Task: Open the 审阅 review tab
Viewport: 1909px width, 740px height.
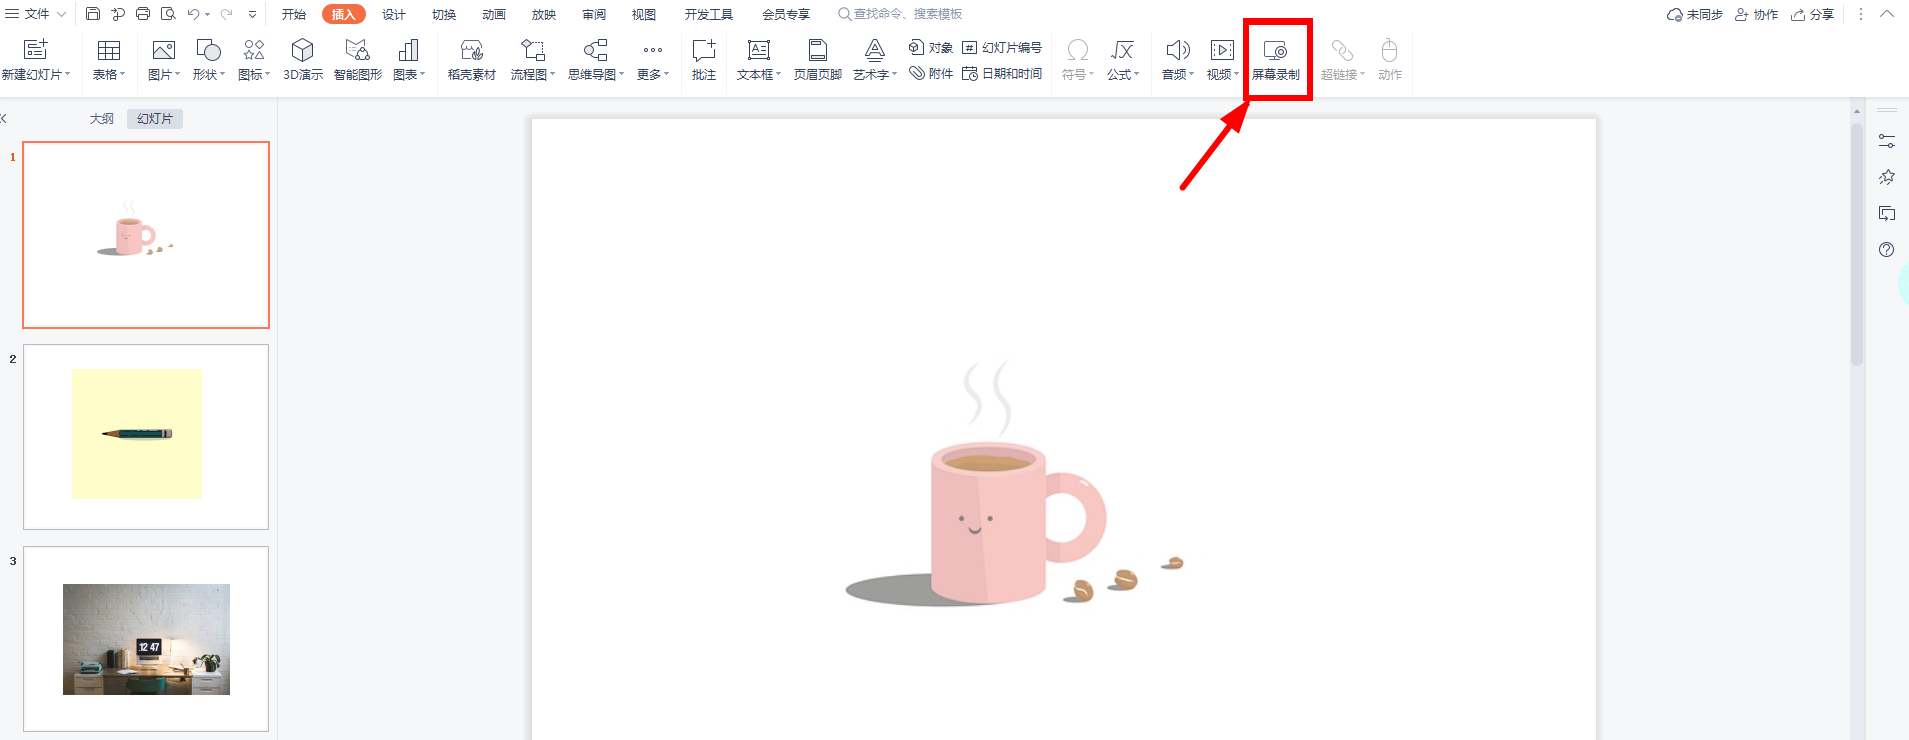Action: coord(594,14)
